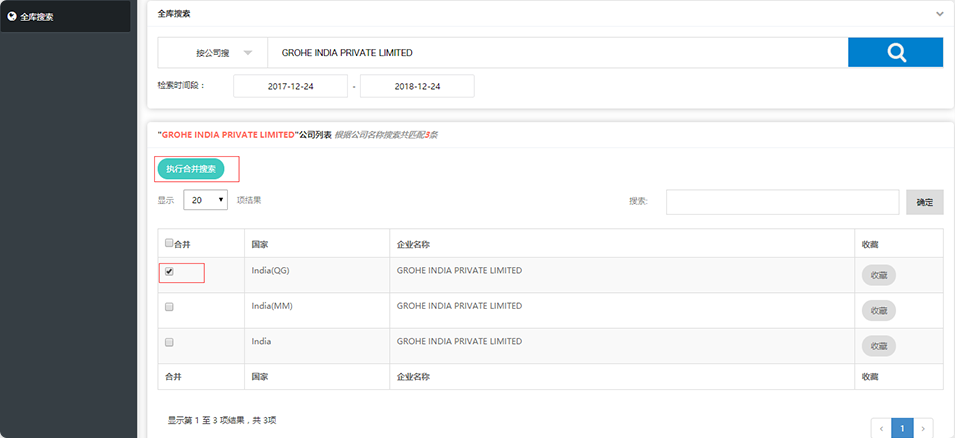The width and height of the screenshot is (955, 438).
Task: Open the 20 results-per-page dropdown
Action: (x=205, y=200)
